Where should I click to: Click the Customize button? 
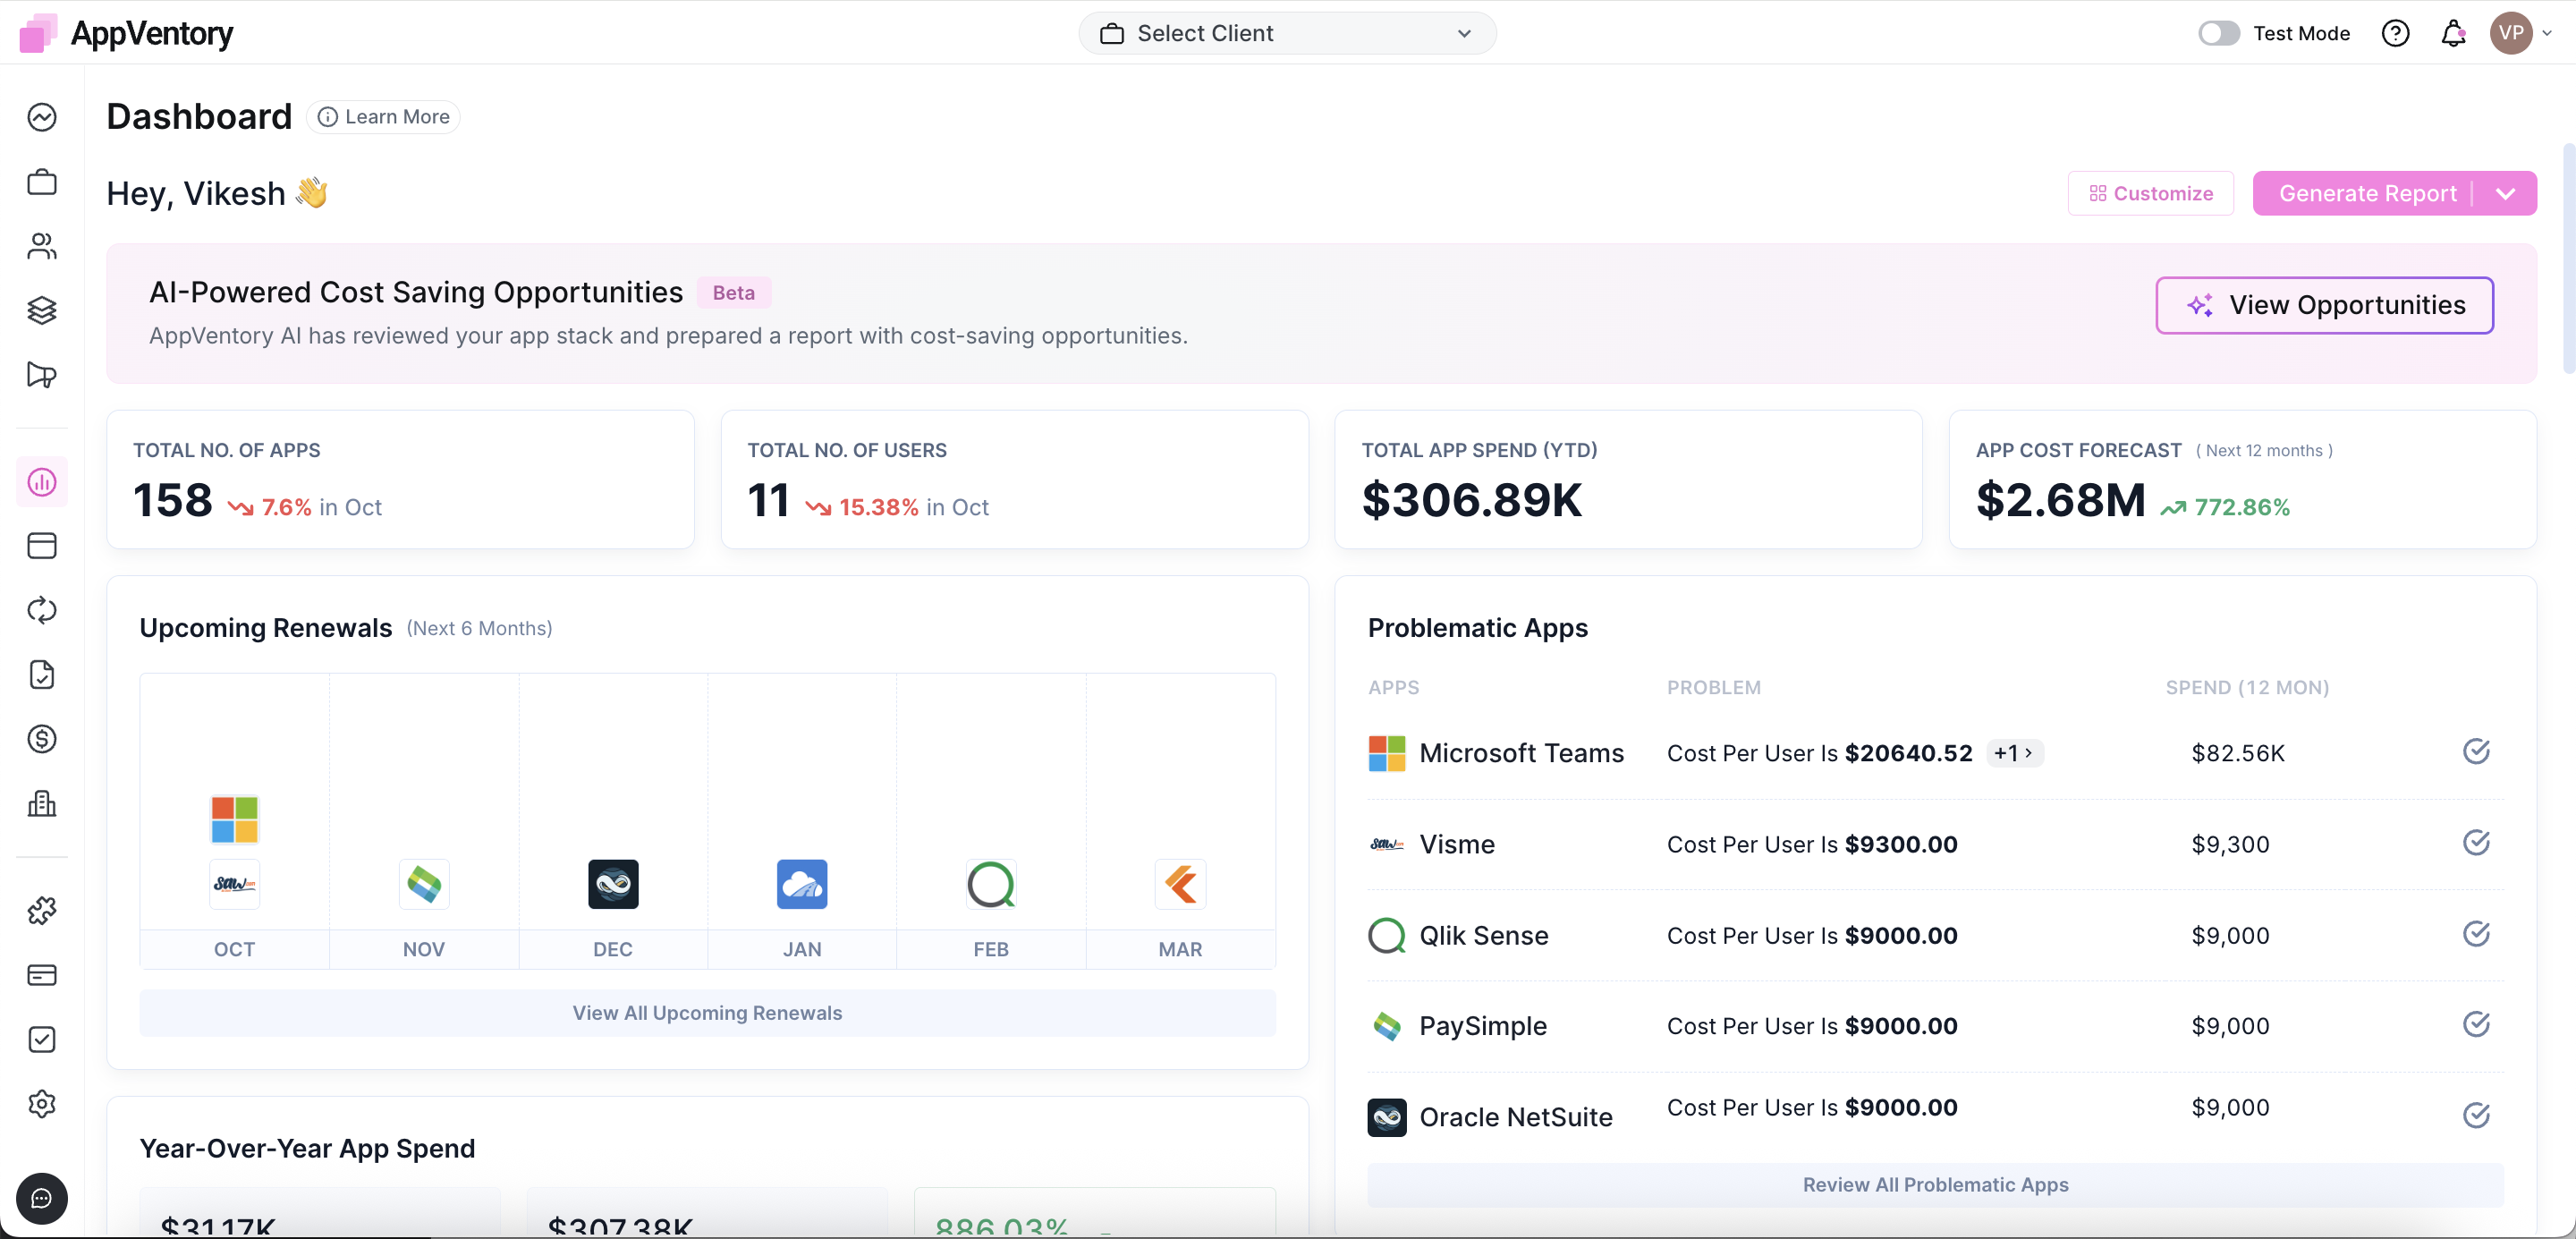2150,194
